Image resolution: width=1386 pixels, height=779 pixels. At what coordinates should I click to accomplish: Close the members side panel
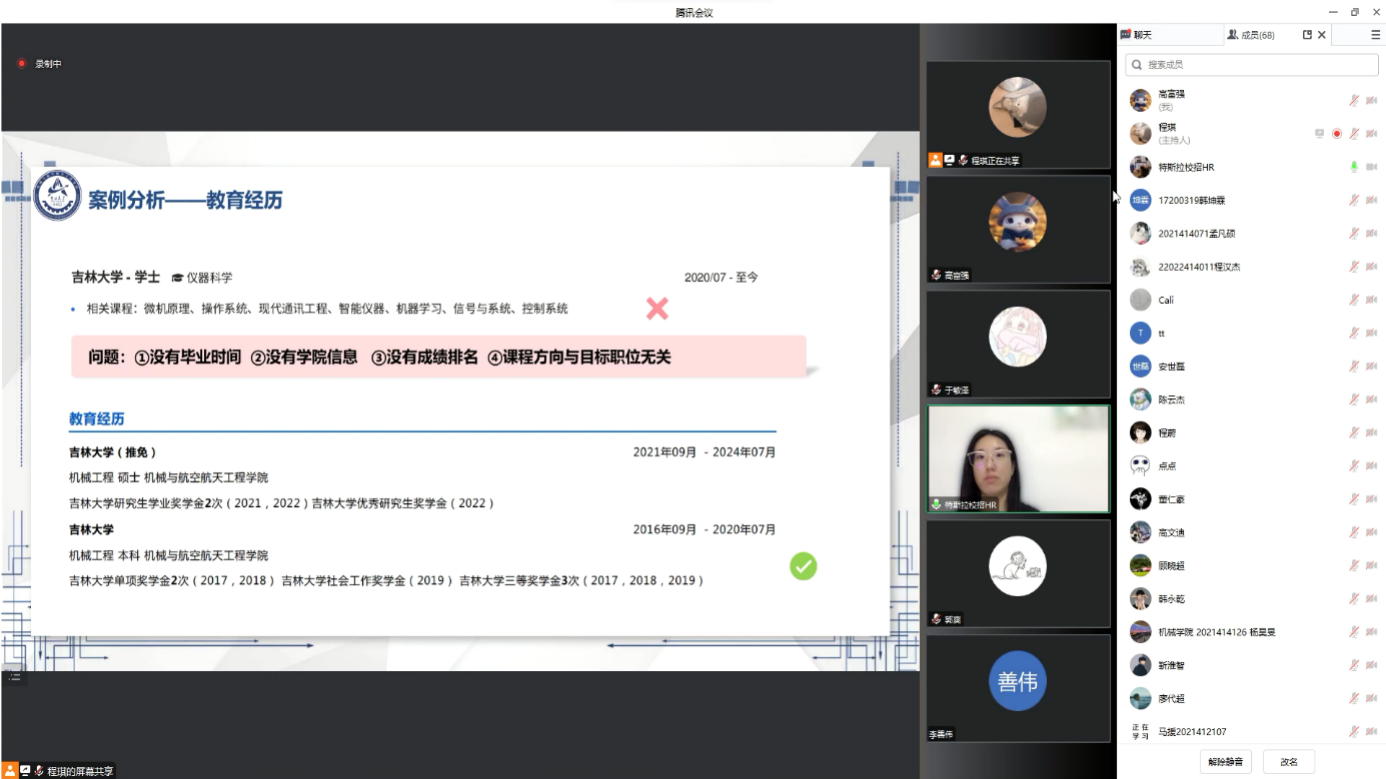1321,35
